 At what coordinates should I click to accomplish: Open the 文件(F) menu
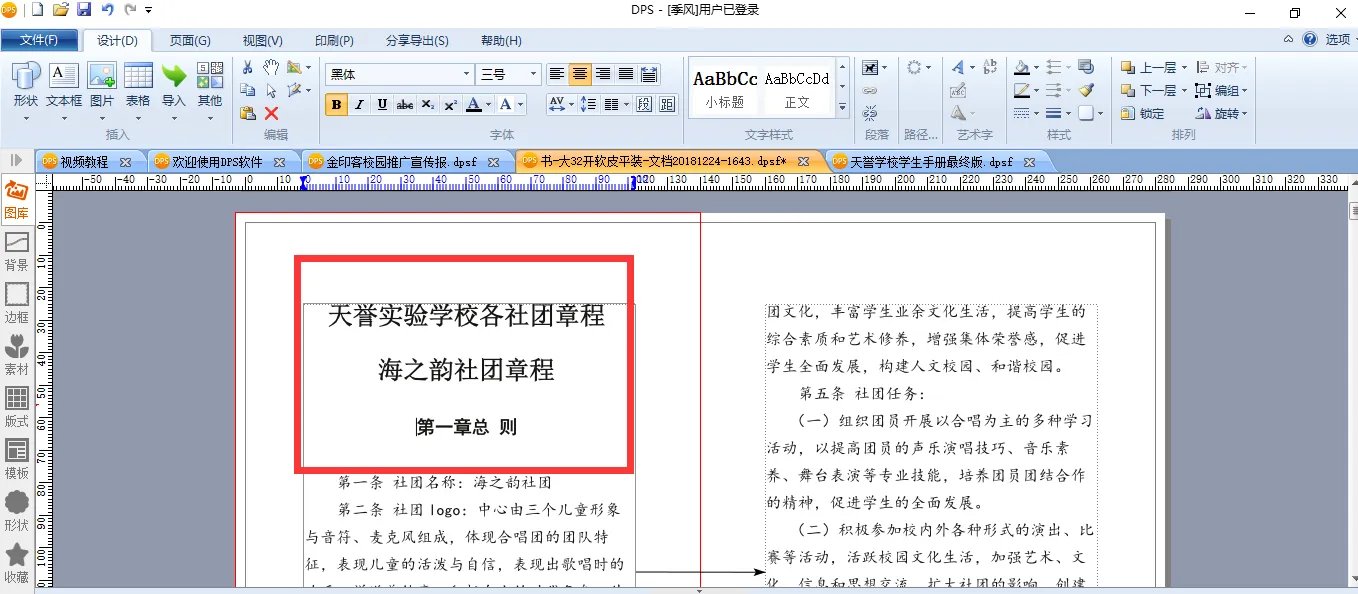click(39, 40)
